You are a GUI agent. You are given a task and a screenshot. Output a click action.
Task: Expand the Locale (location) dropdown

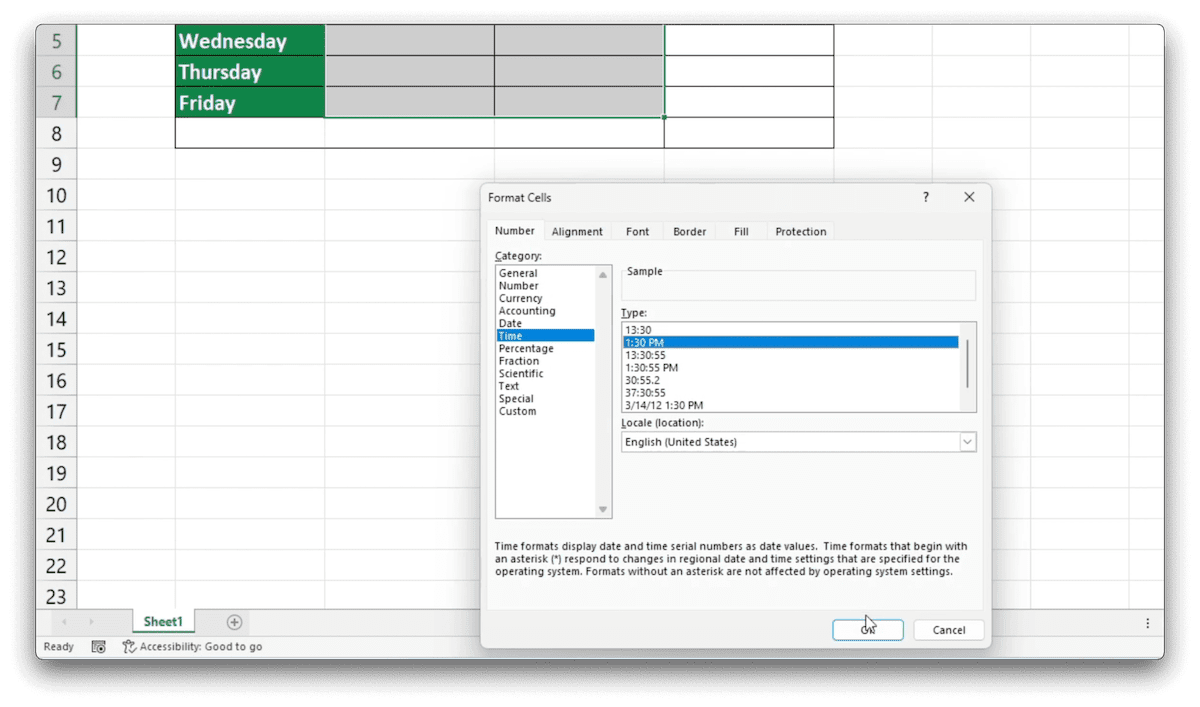pos(967,442)
